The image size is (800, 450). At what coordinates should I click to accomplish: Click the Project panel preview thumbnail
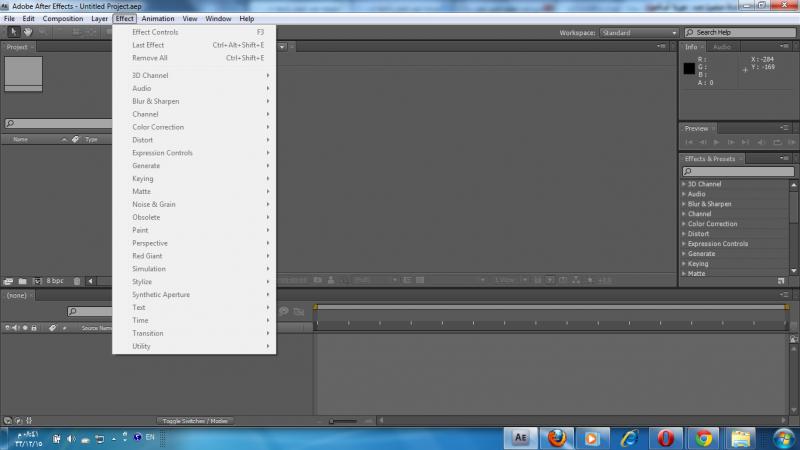coord(23,74)
